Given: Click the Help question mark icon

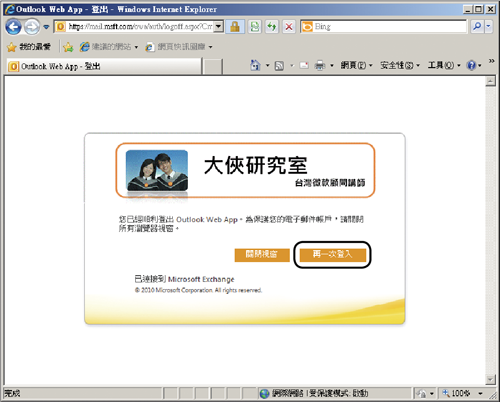Looking at the screenshot, I should [x=471, y=65].
